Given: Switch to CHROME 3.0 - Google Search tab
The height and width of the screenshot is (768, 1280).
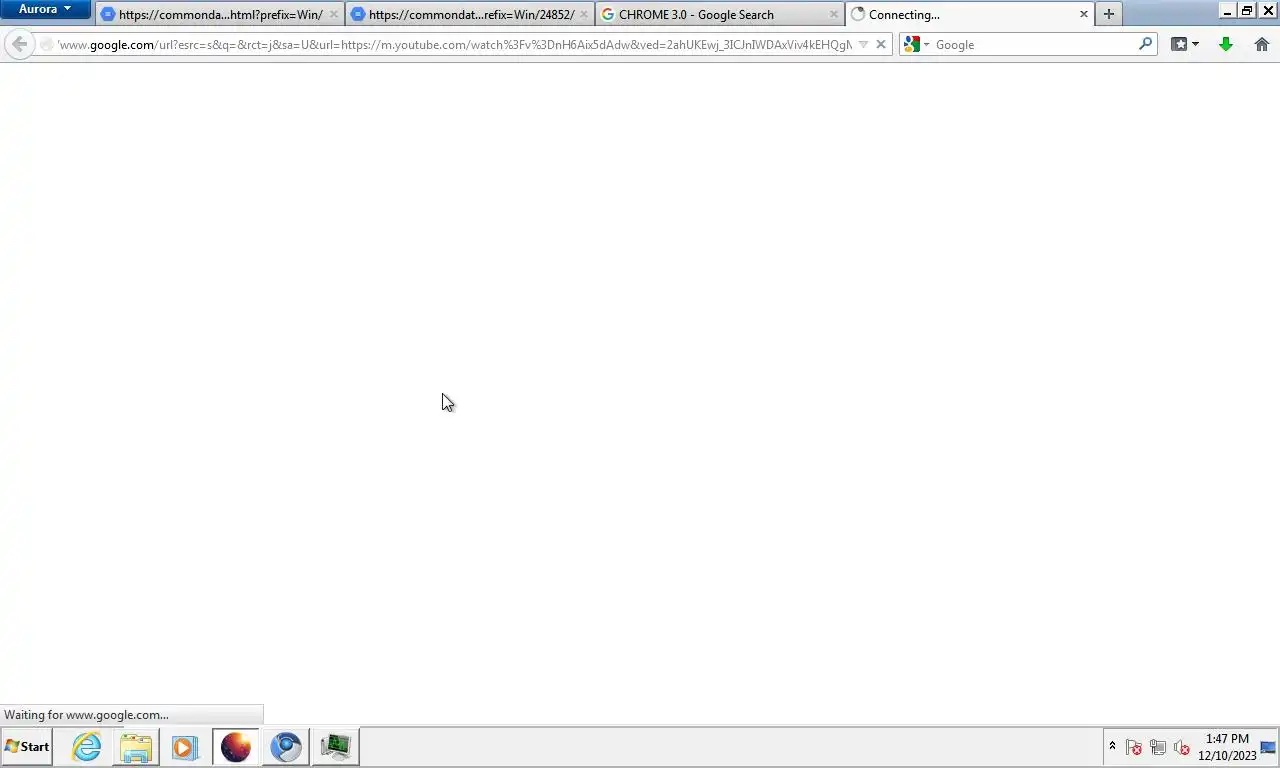Looking at the screenshot, I should [x=720, y=14].
